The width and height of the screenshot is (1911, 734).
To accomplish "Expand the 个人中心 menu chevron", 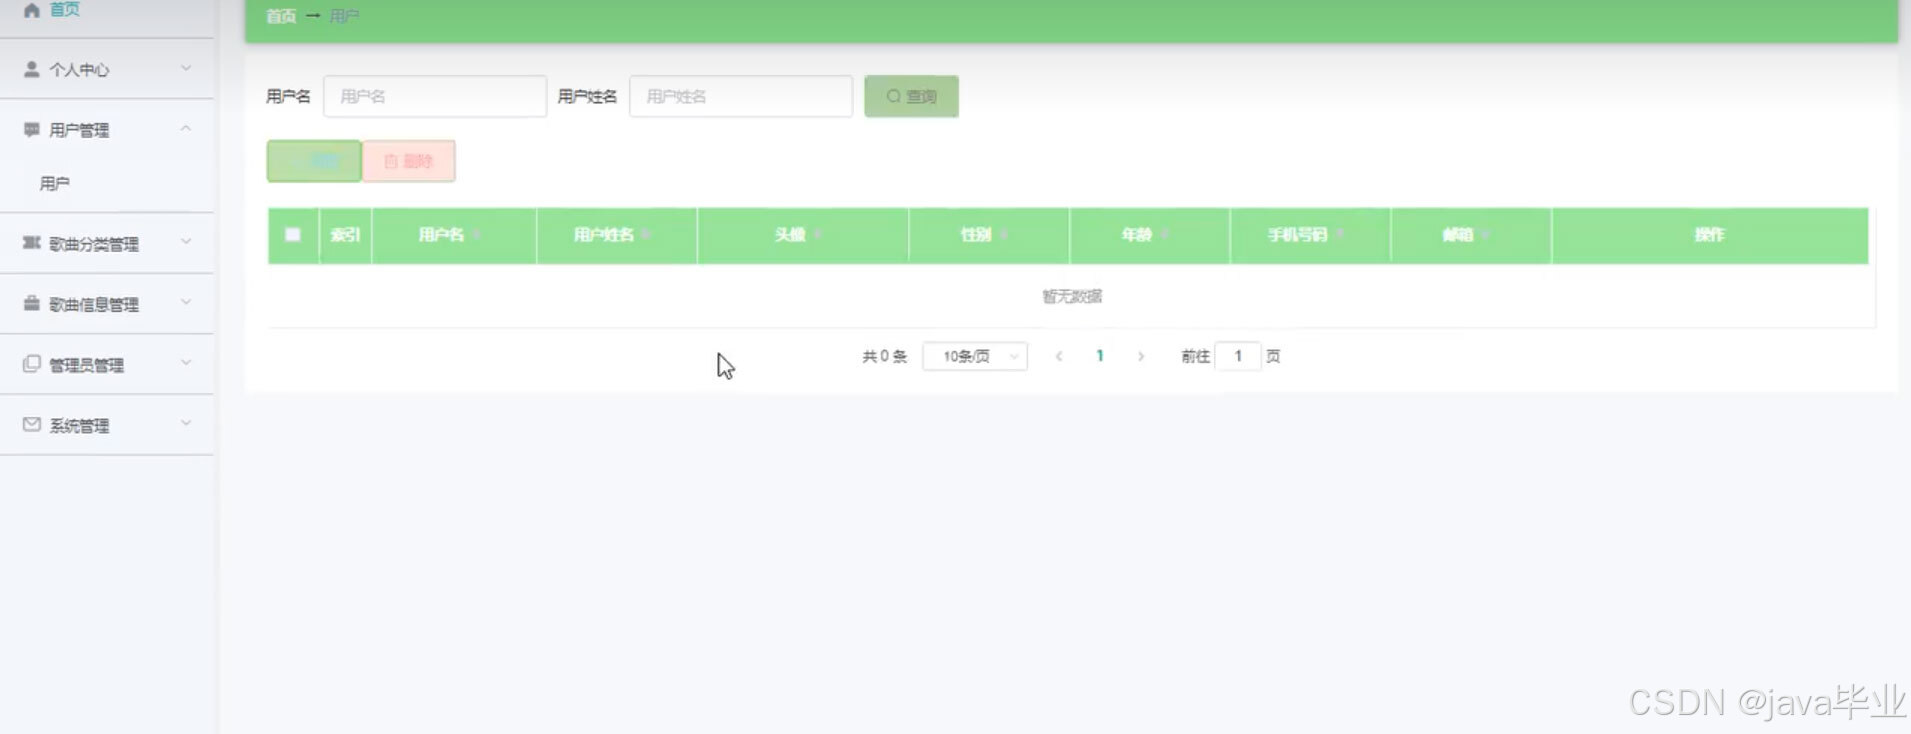I will 186,68.
